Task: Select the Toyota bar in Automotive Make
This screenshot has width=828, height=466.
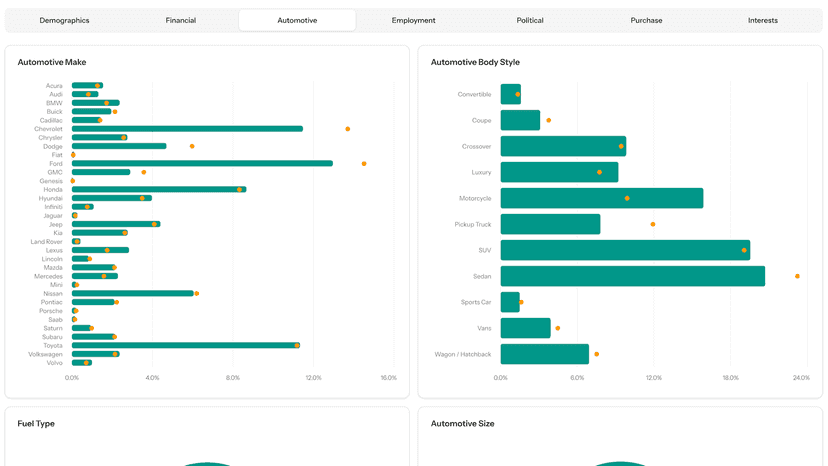Action: tap(186, 346)
